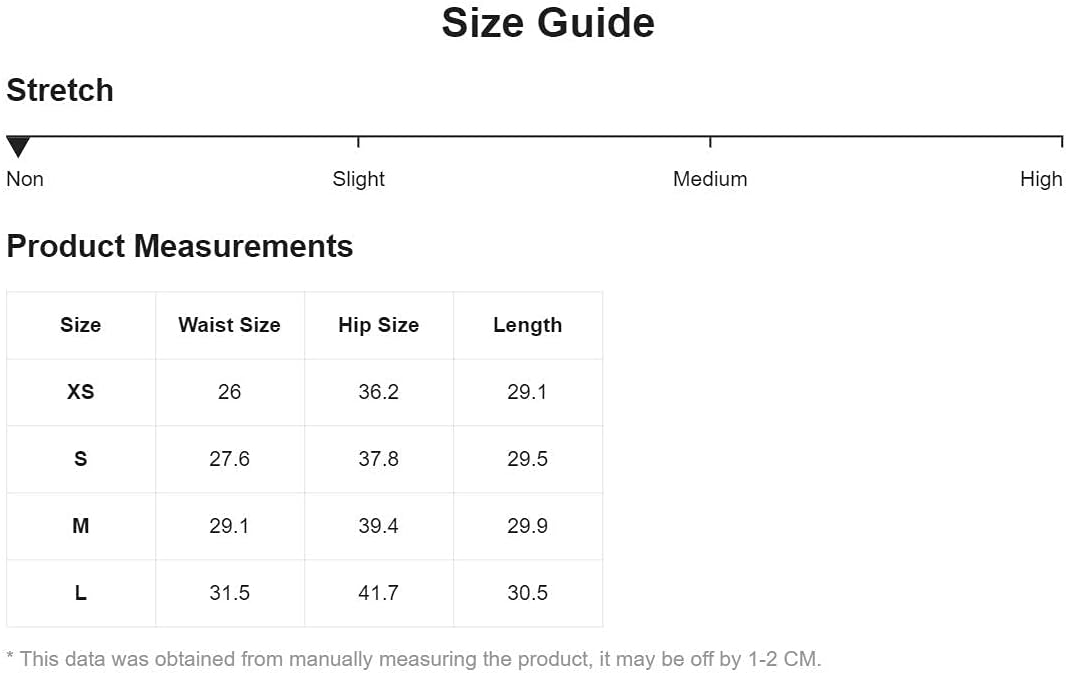1066x673 pixels.
Task: Click the S size row label
Action: [x=80, y=459]
